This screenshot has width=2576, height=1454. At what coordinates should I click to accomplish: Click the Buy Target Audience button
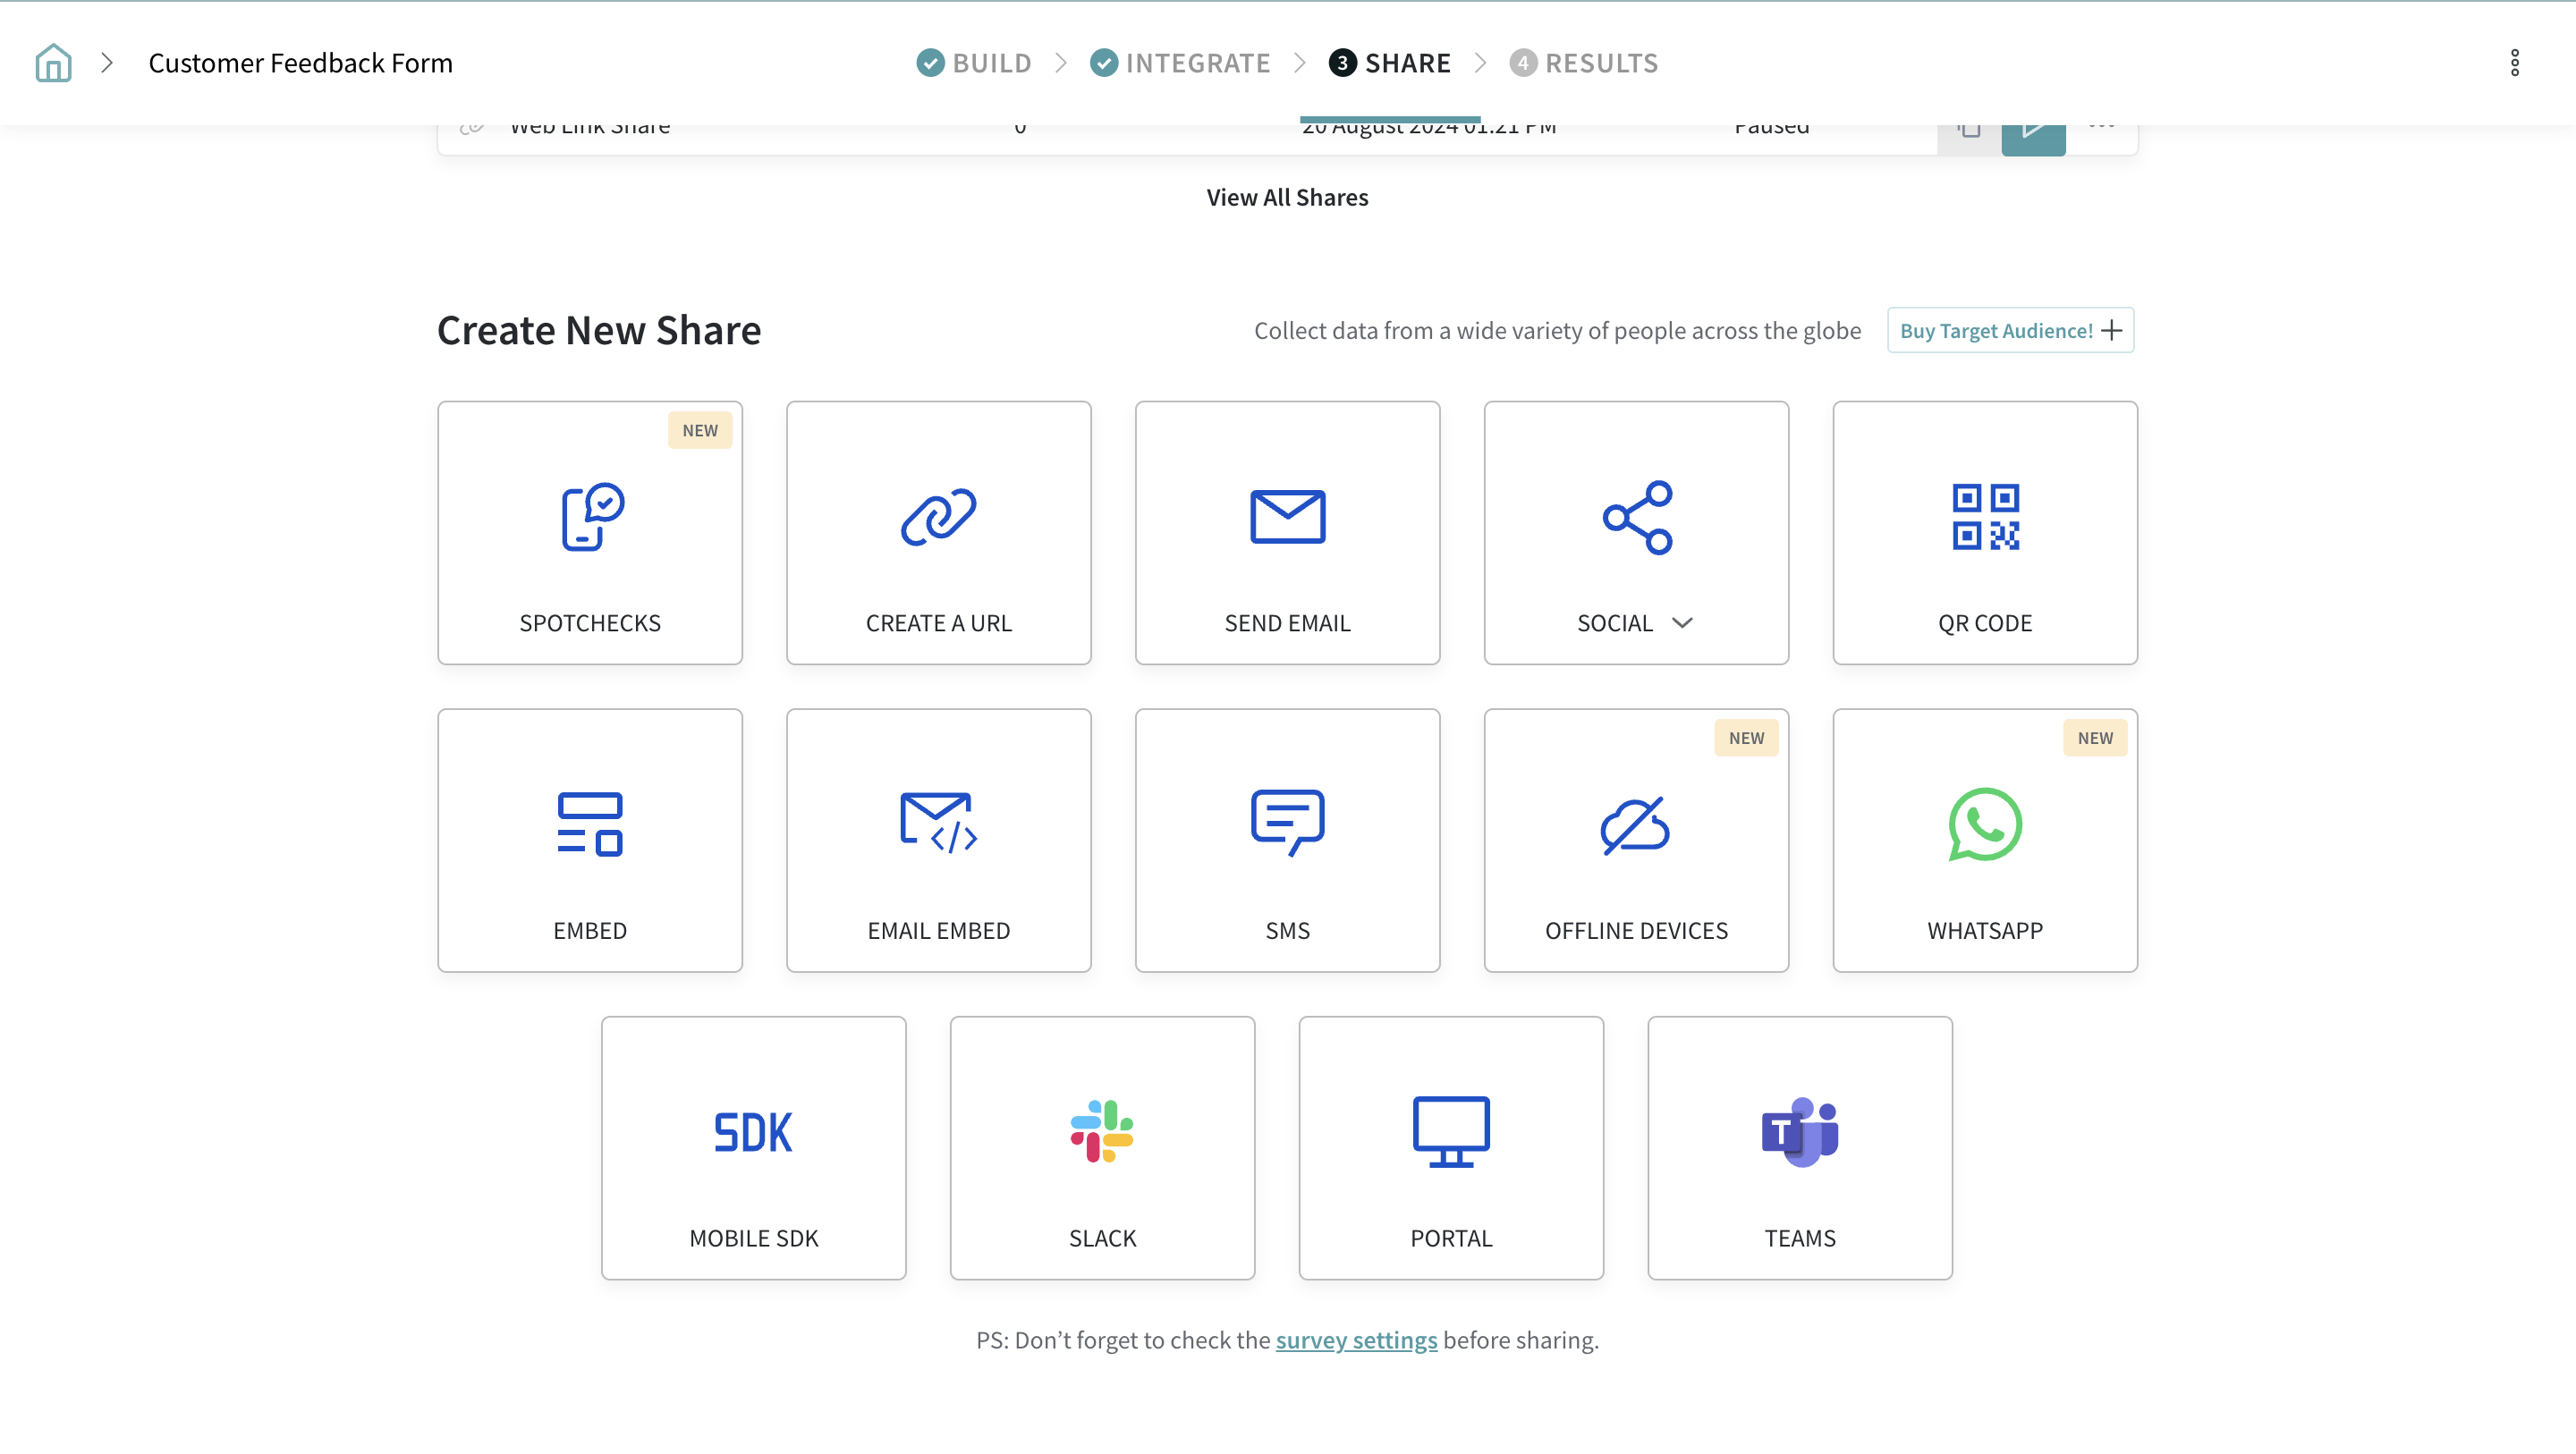2010,330
